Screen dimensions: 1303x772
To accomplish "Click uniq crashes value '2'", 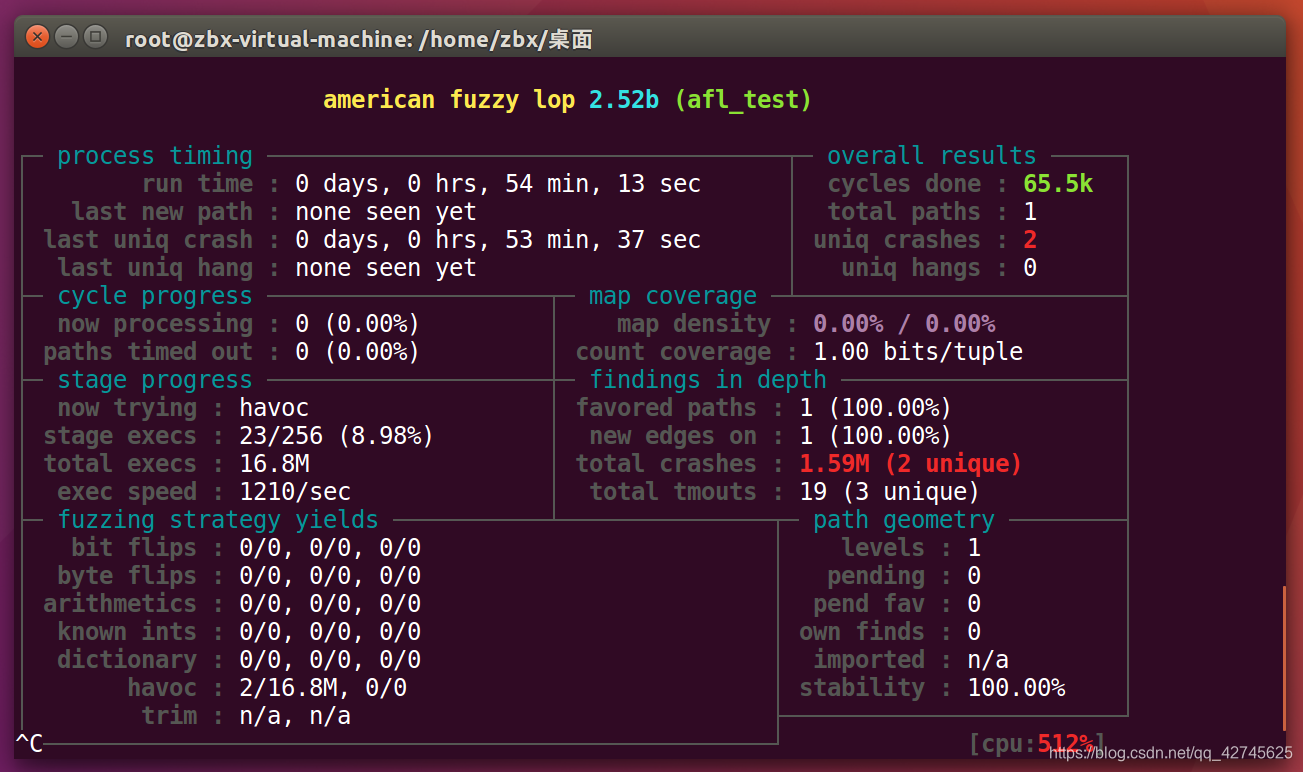I will (1030, 240).
